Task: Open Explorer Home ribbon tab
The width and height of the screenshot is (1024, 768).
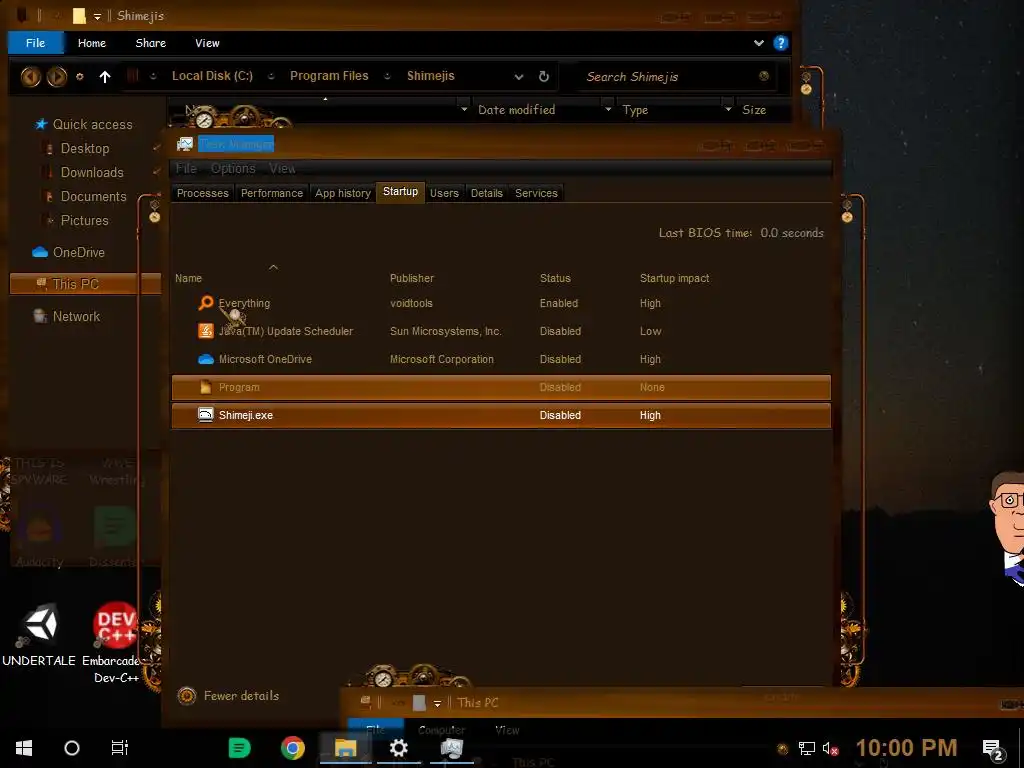Action: (x=91, y=43)
